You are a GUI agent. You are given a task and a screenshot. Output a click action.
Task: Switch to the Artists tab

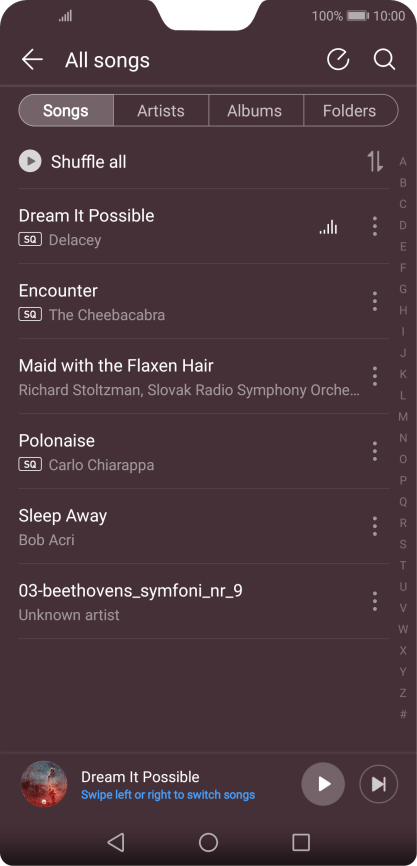(x=161, y=110)
